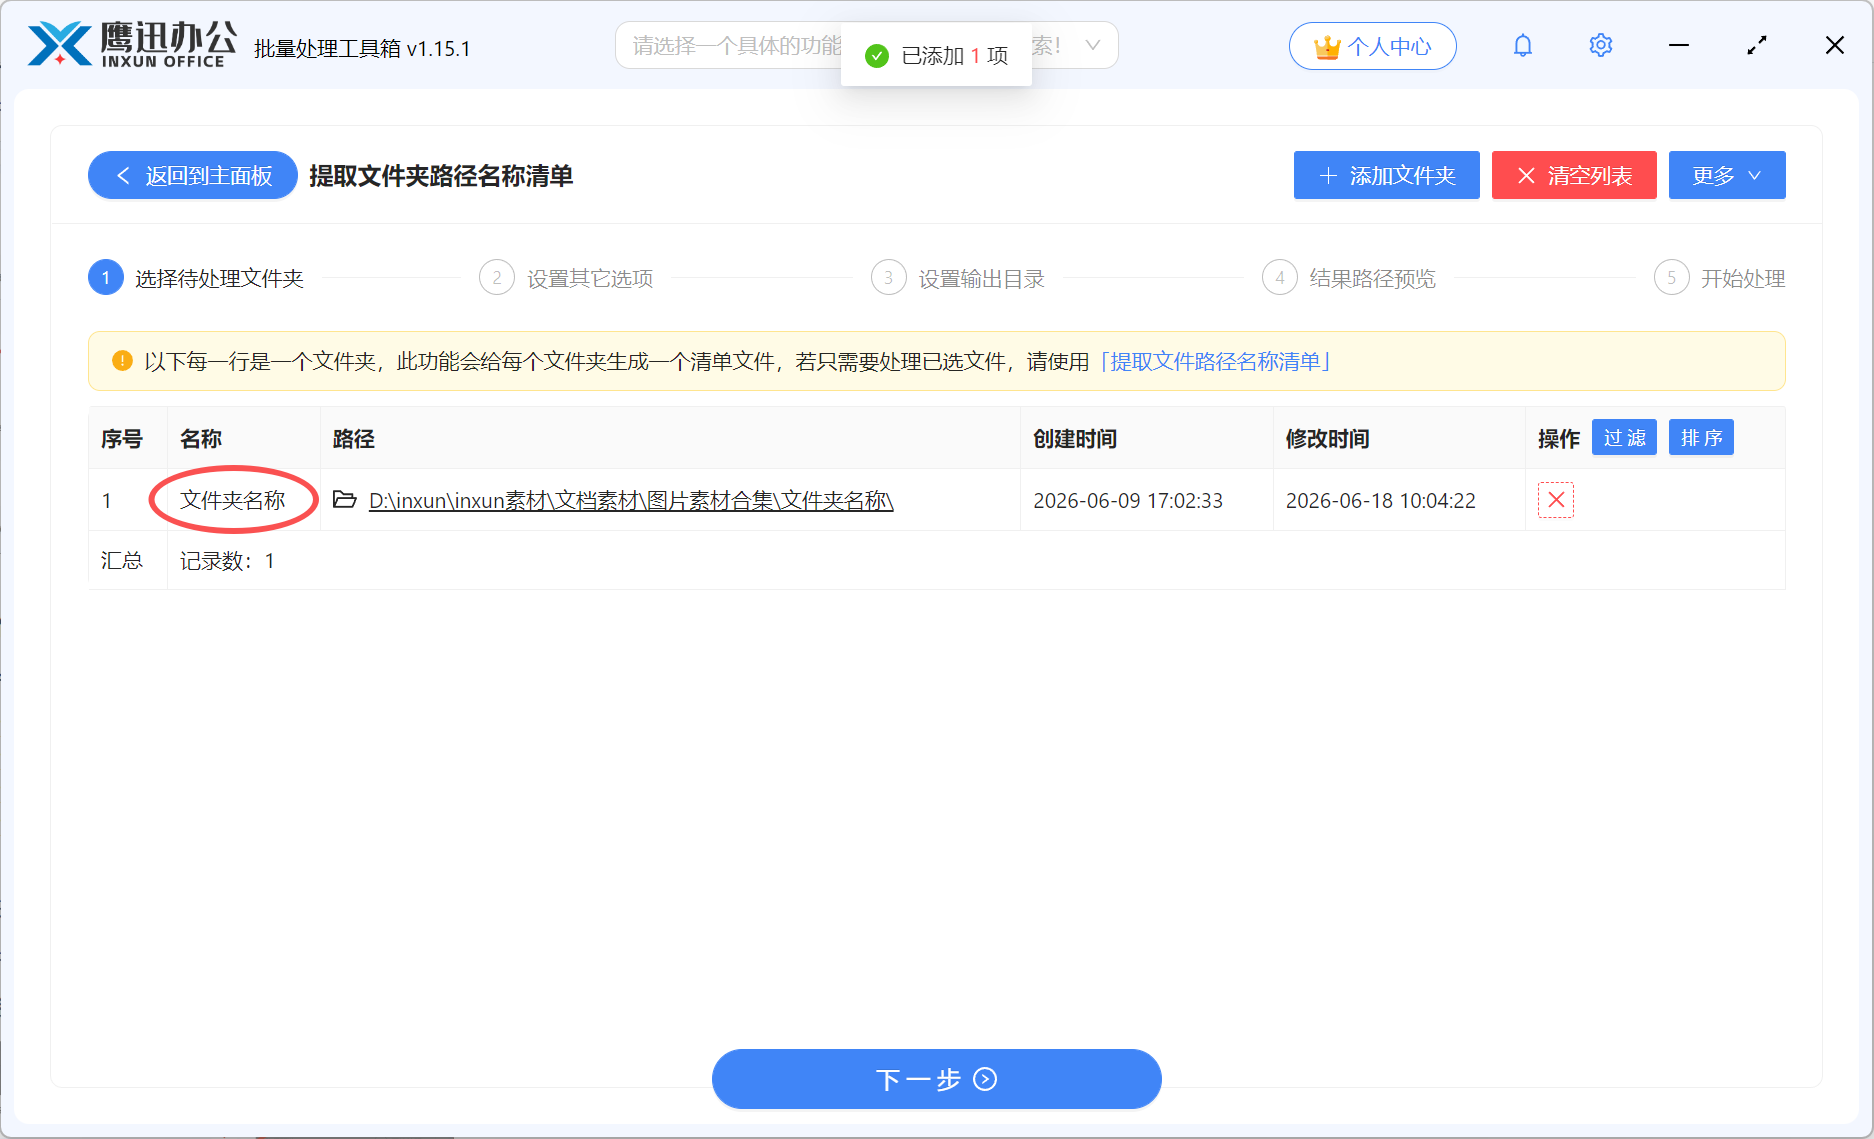Screen dimensions: 1874x1139
Task: Open the function search dropdown box
Action: coord(866,46)
